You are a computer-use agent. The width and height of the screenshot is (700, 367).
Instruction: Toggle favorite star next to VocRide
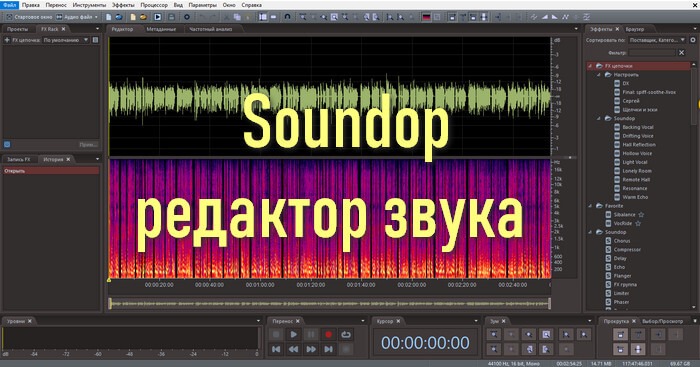point(638,223)
